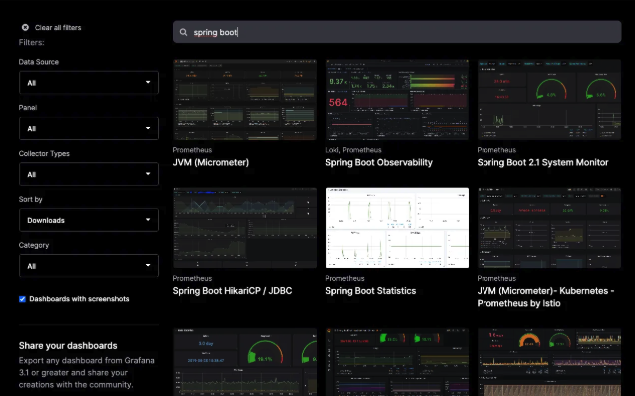Viewport: 635px width, 396px height.
Task: Open JVM (Micrometer) dashboard thumbnail
Action: tap(245, 100)
